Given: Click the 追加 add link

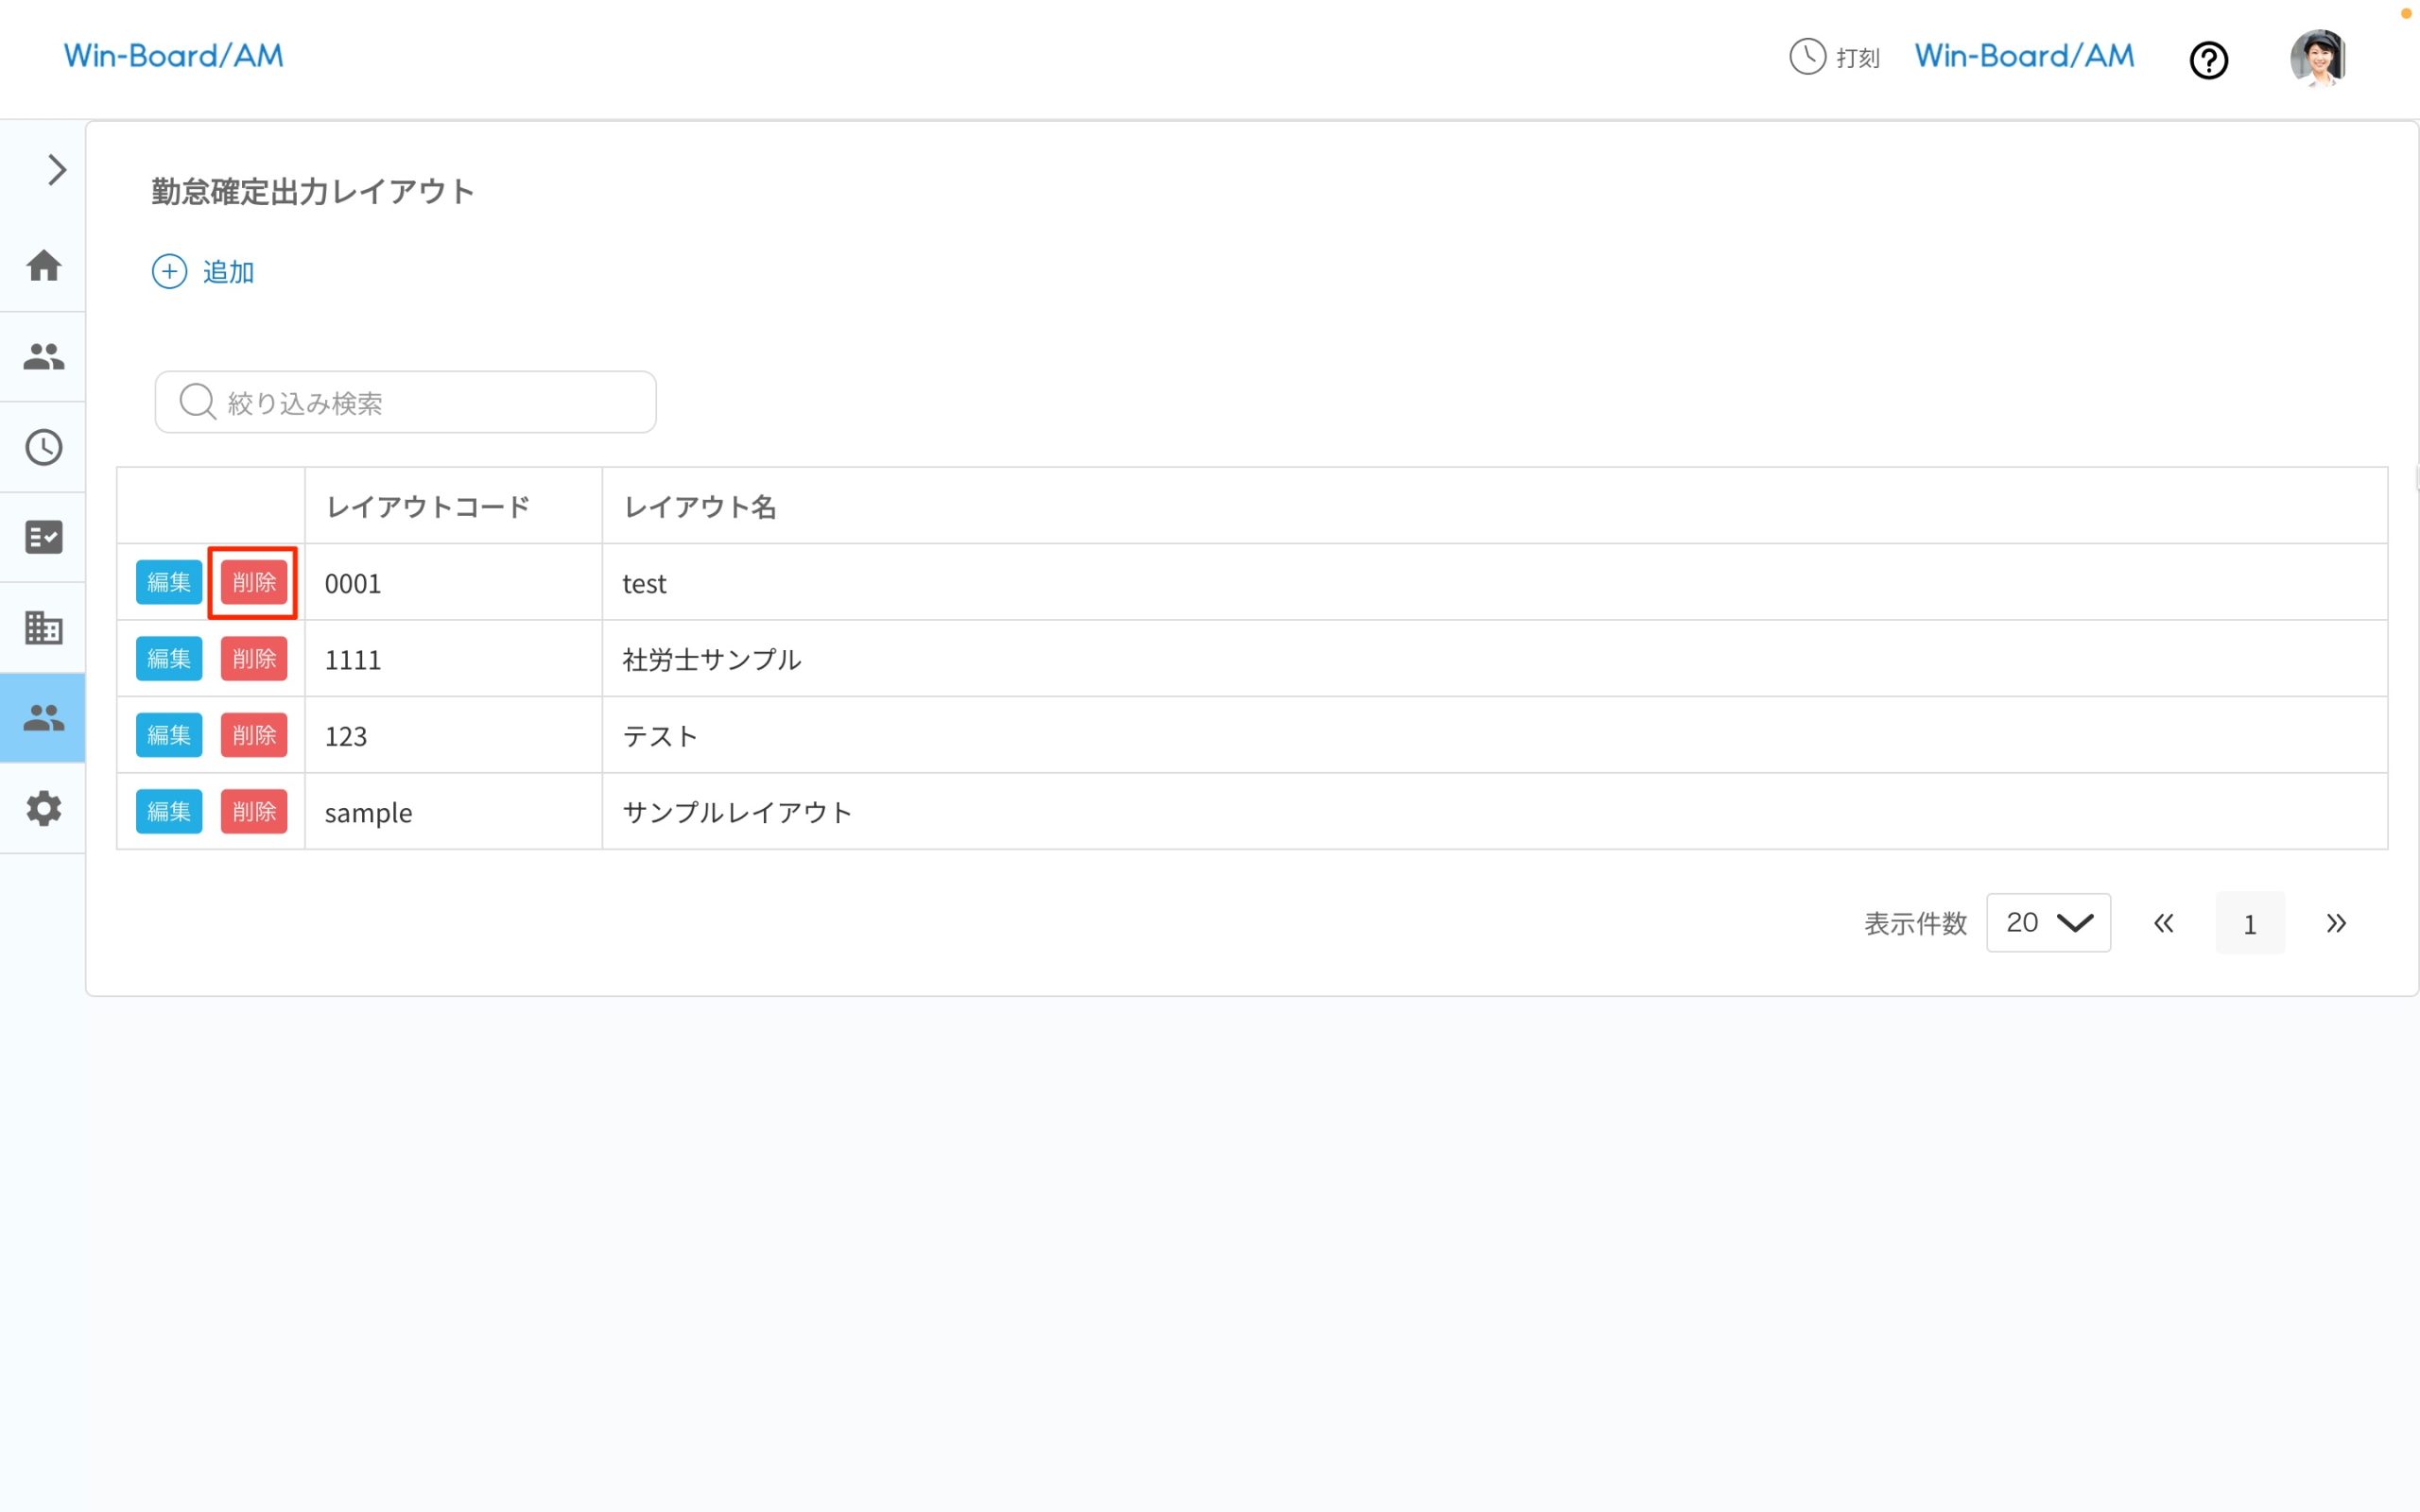Looking at the screenshot, I should point(203,271).
